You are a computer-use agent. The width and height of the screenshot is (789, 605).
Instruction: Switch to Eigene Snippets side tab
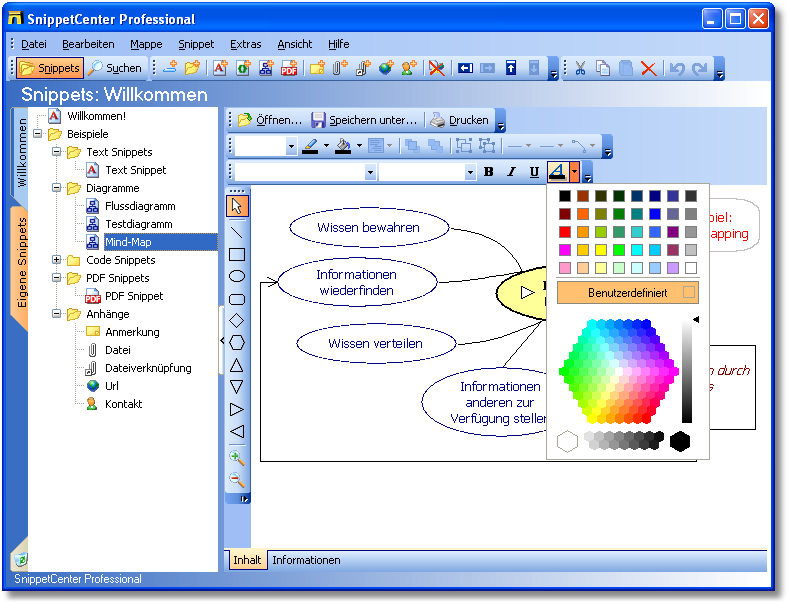coord(21,262)
